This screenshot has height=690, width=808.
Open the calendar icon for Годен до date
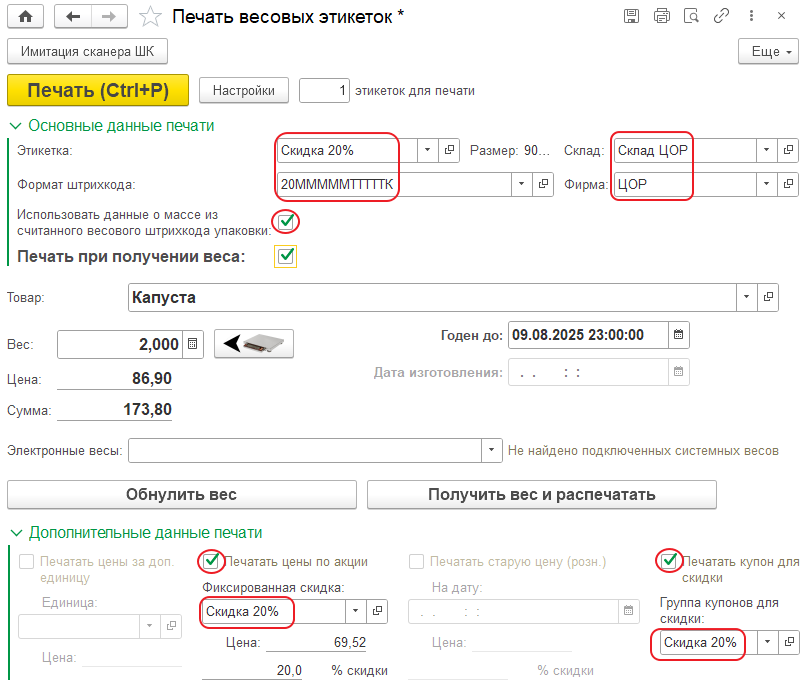678,334
